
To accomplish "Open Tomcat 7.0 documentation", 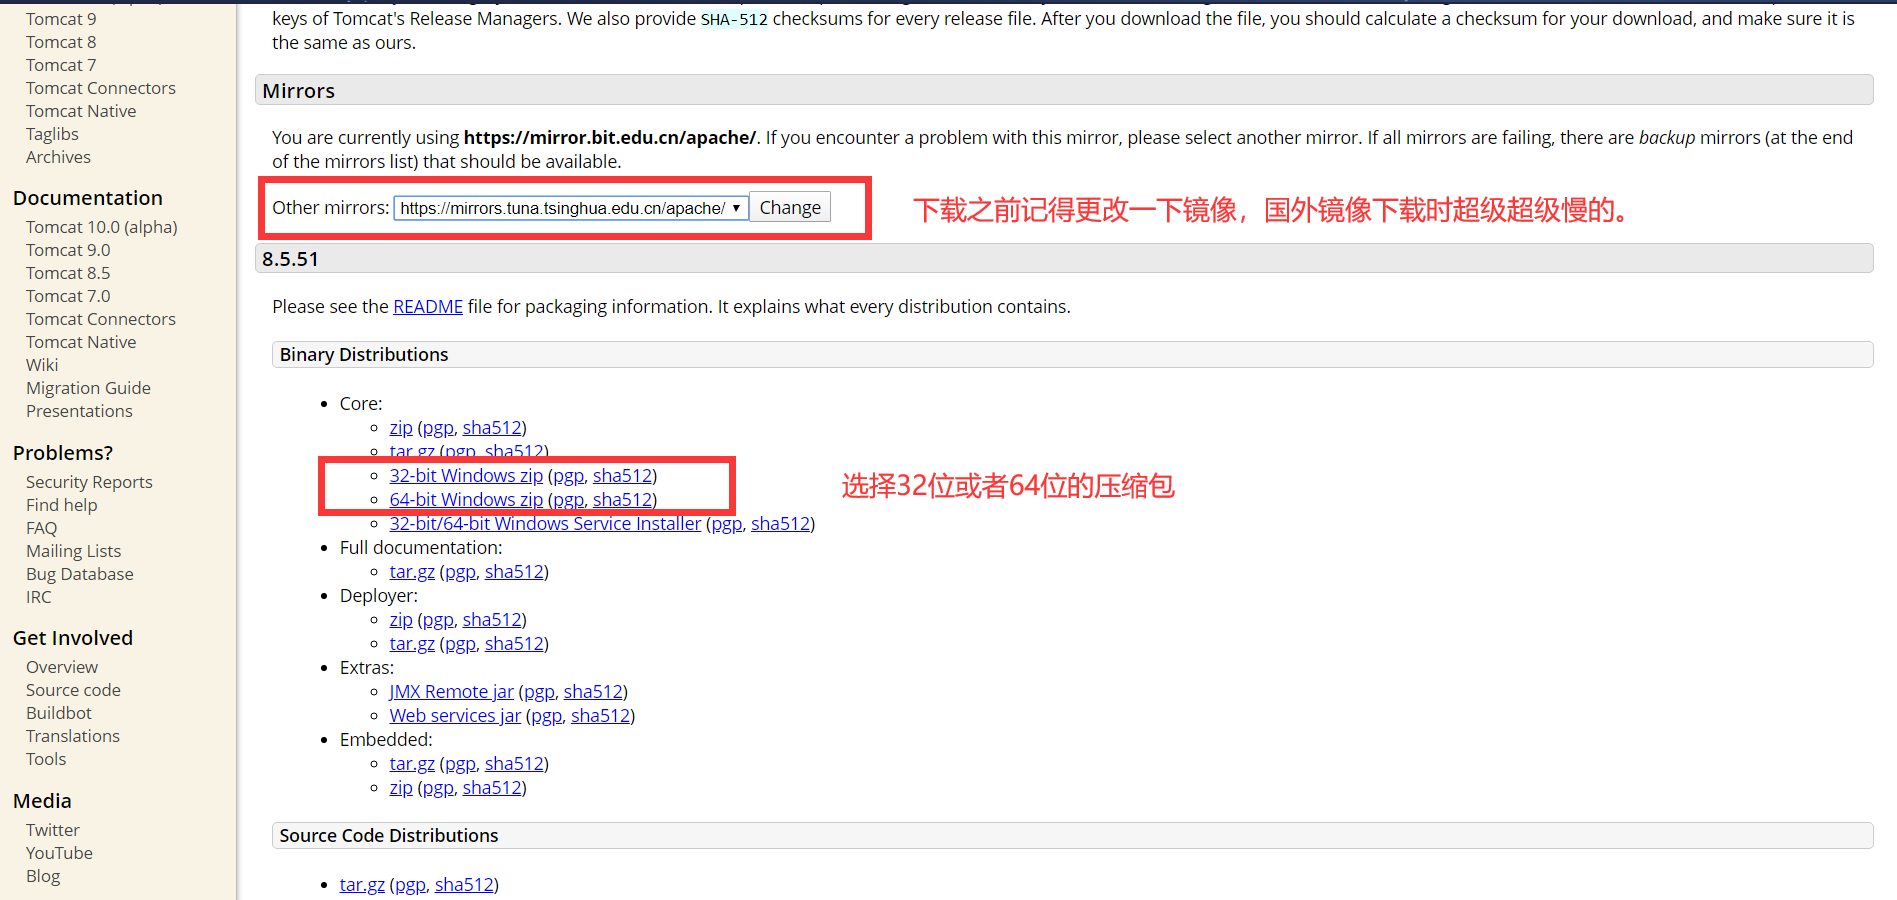I will [x=68, y=296].
